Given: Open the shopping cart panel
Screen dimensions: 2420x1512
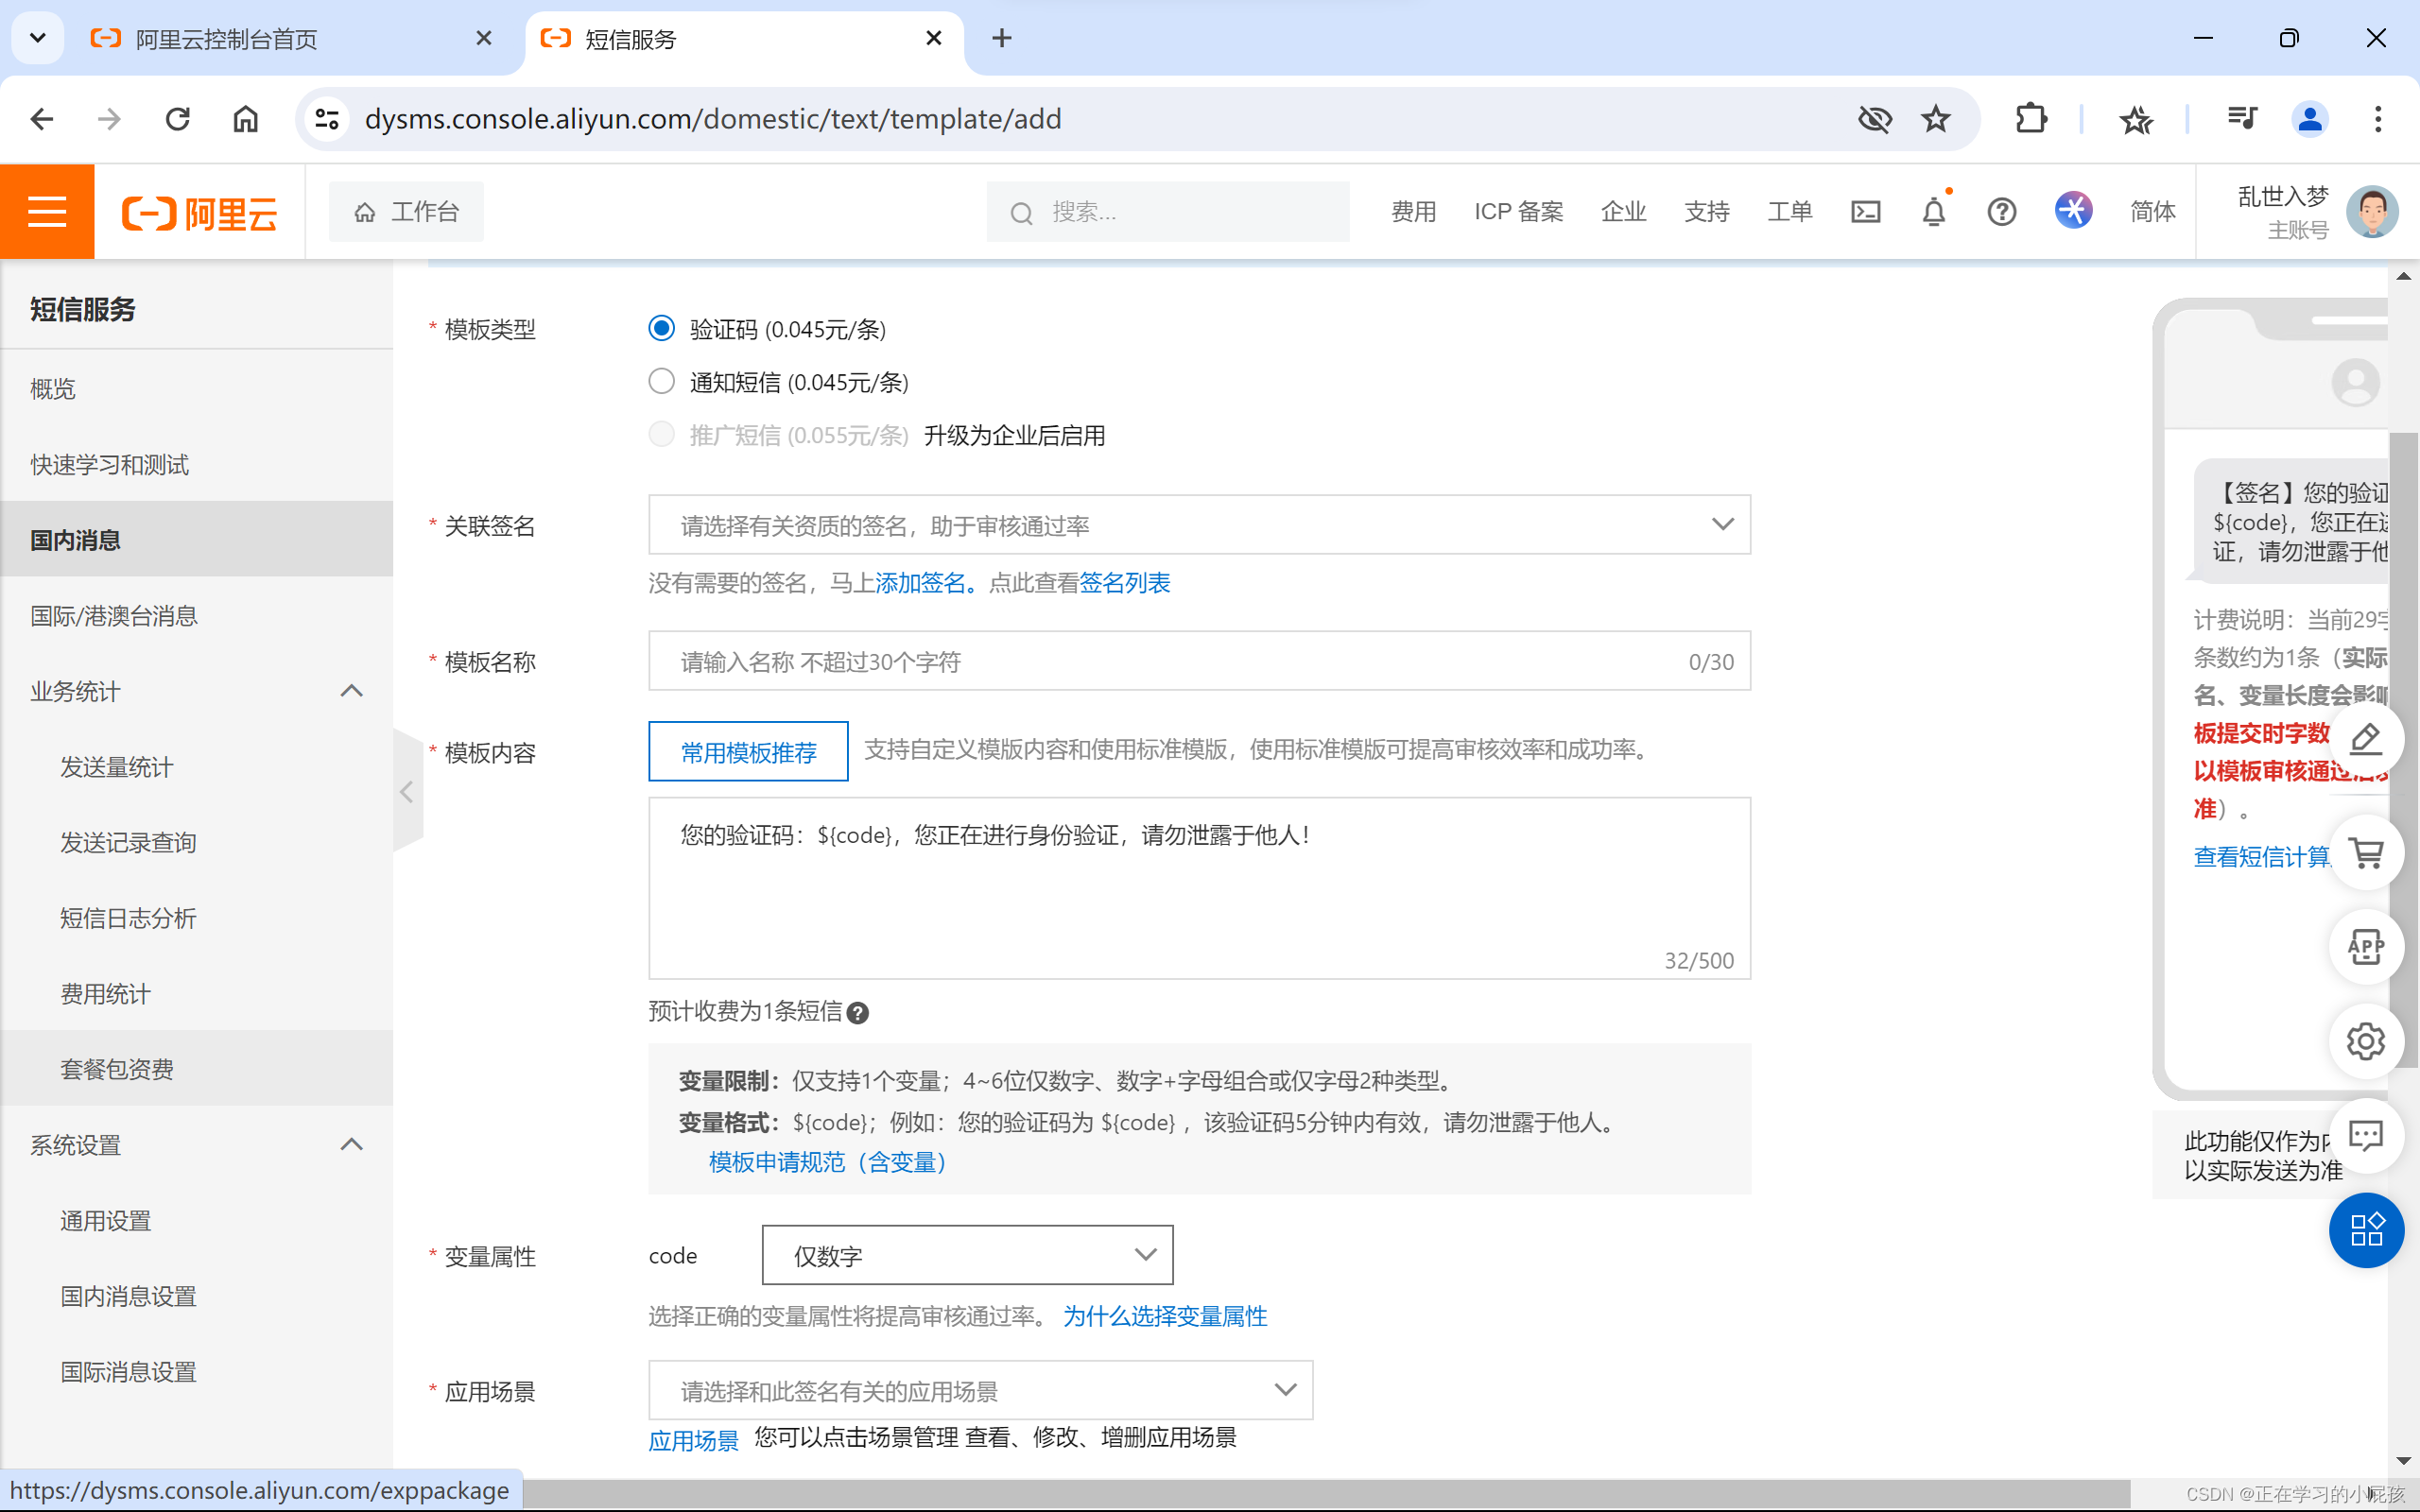Looking at the screenshot, I should pos(2366,852).
